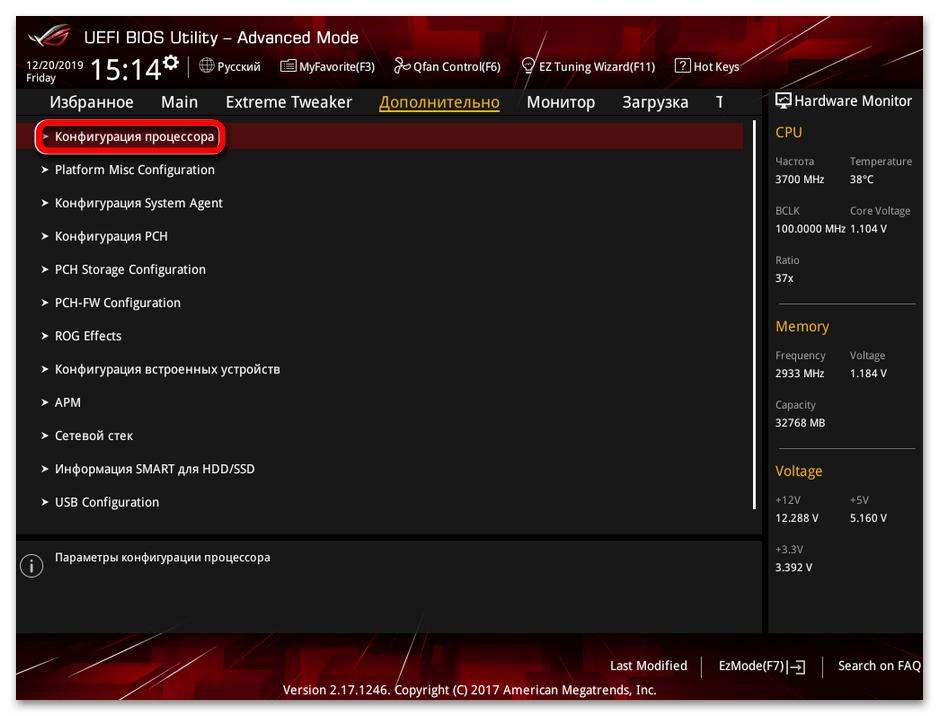Select Дополнительно tab
The height and width of the screenshot is (716, 939).
439,102
